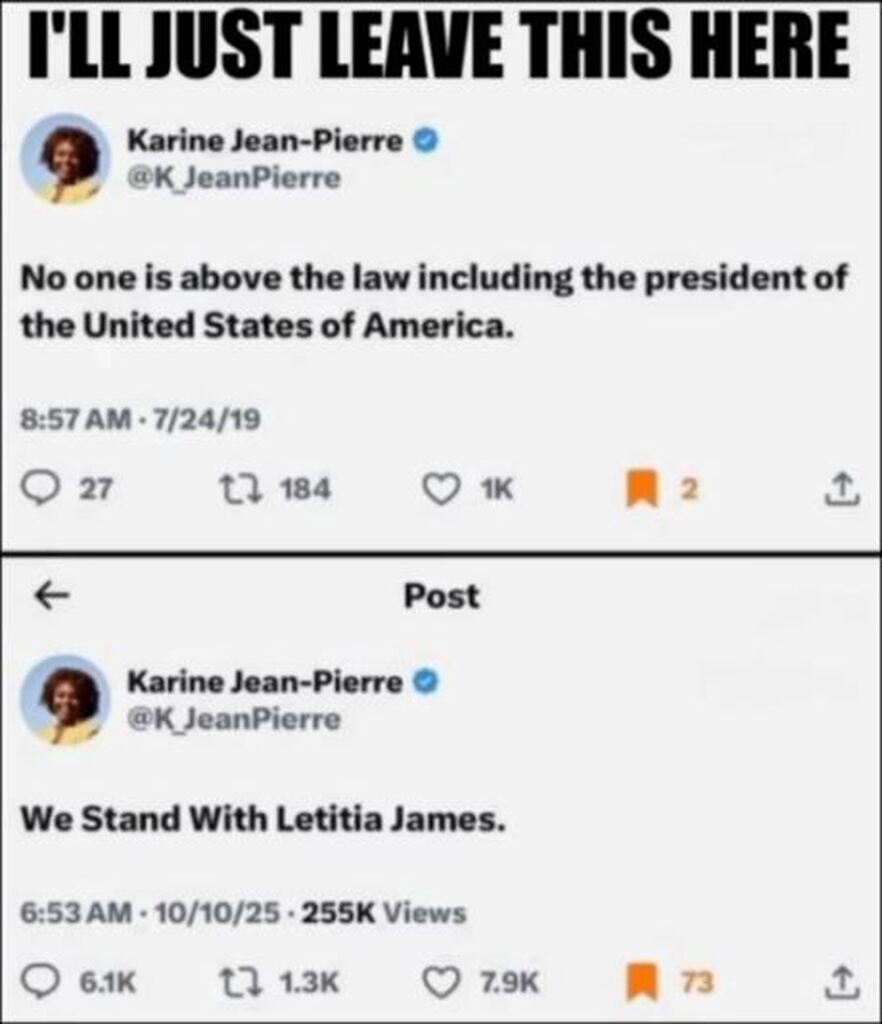Toggle the bookmark showing 73 saves
This screenshot has height=1024, width=882.
click(x=642, y=983)
